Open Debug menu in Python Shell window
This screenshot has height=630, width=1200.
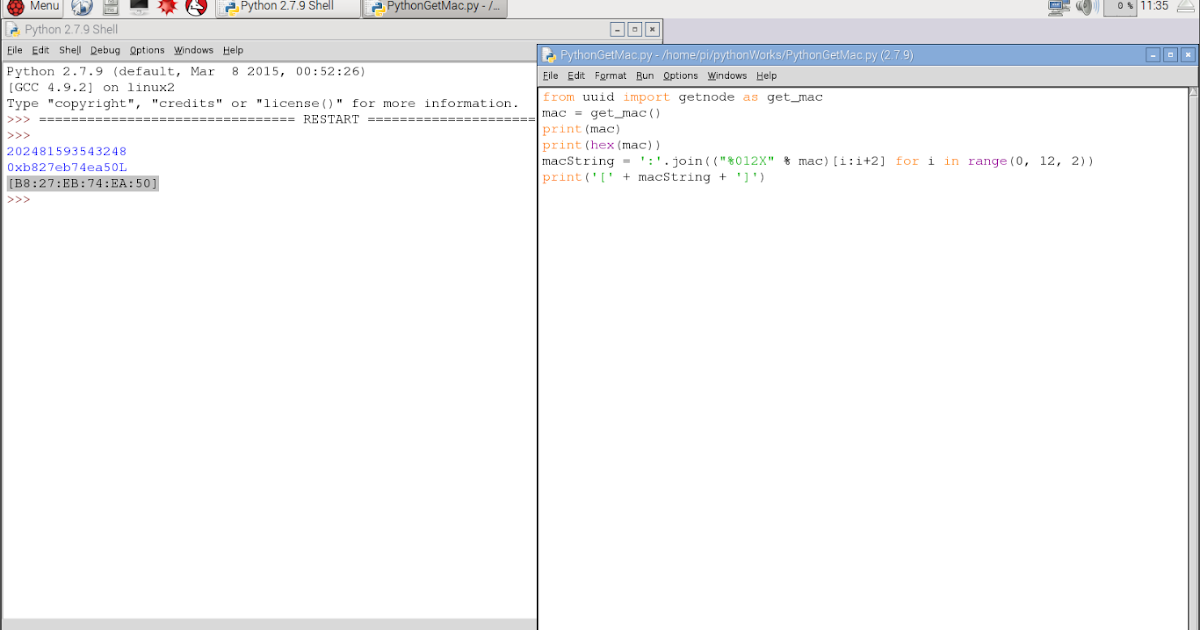coord(105,50)
